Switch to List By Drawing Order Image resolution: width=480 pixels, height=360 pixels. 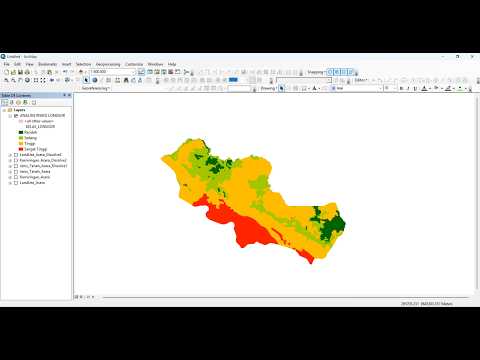click(5, 103)
